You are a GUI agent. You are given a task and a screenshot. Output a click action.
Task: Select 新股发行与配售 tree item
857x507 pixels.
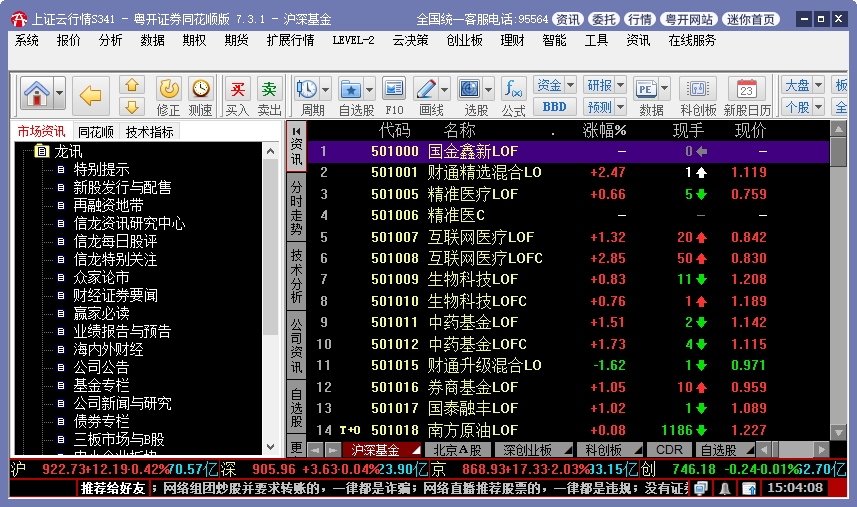122,187
